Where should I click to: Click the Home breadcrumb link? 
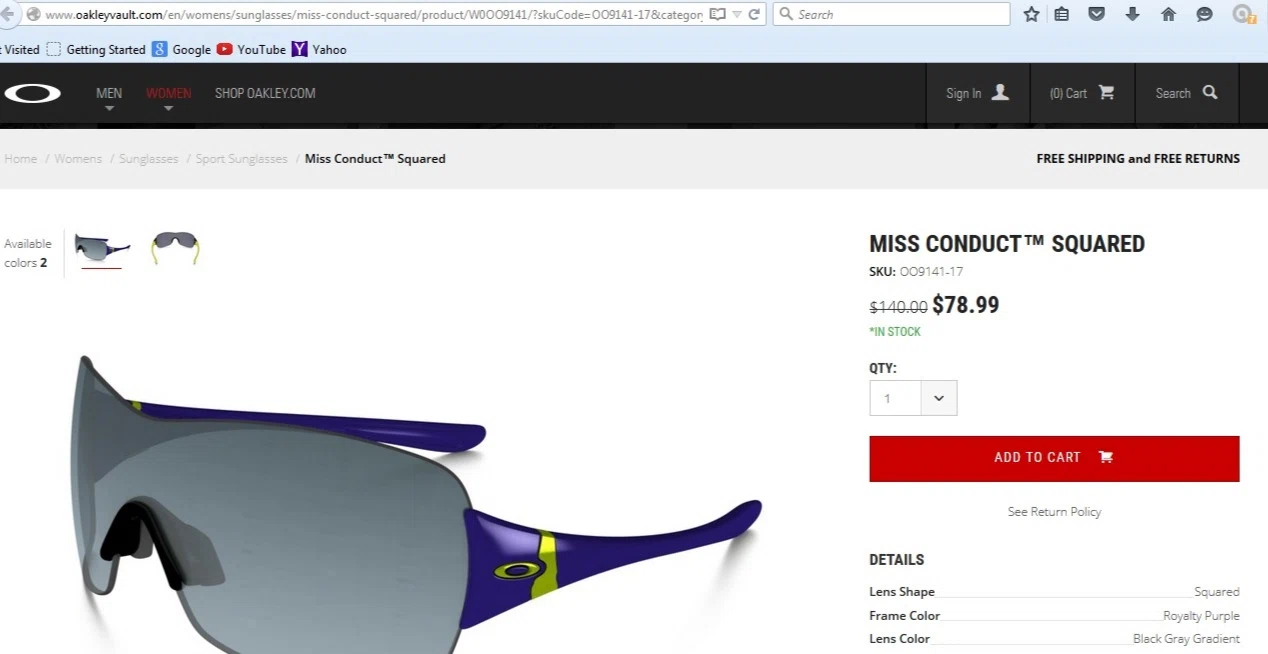20,158
